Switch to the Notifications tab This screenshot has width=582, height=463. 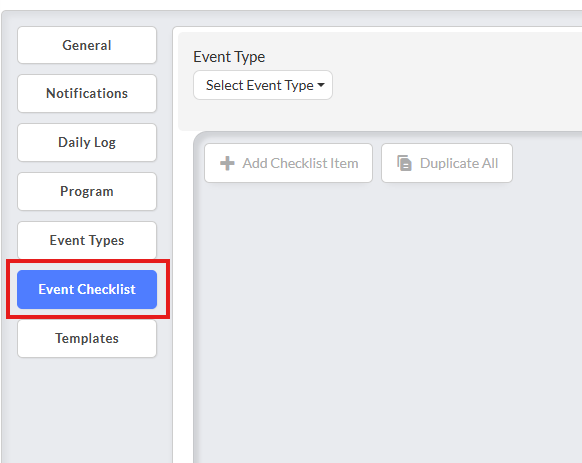(x=87, y=93)
